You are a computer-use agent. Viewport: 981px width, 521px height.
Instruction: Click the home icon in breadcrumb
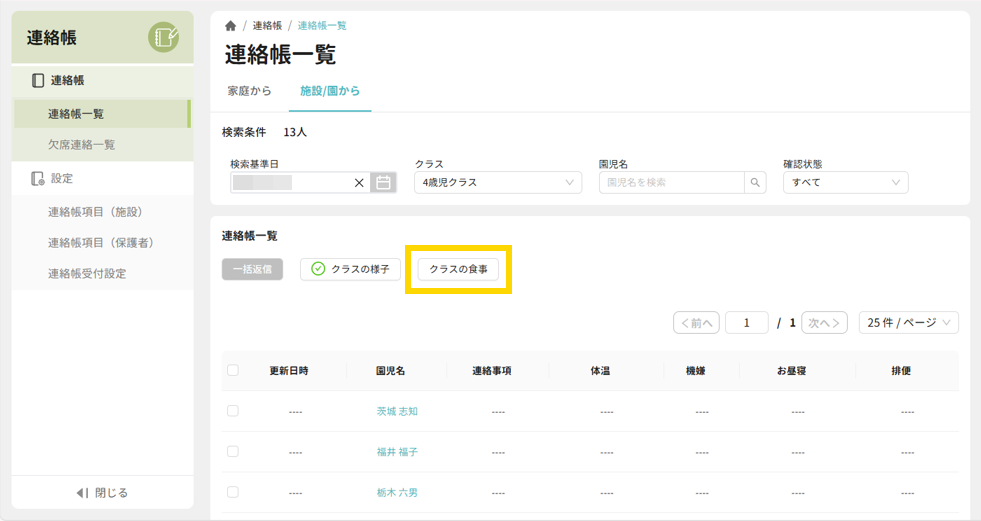click(x=231, y=26)
